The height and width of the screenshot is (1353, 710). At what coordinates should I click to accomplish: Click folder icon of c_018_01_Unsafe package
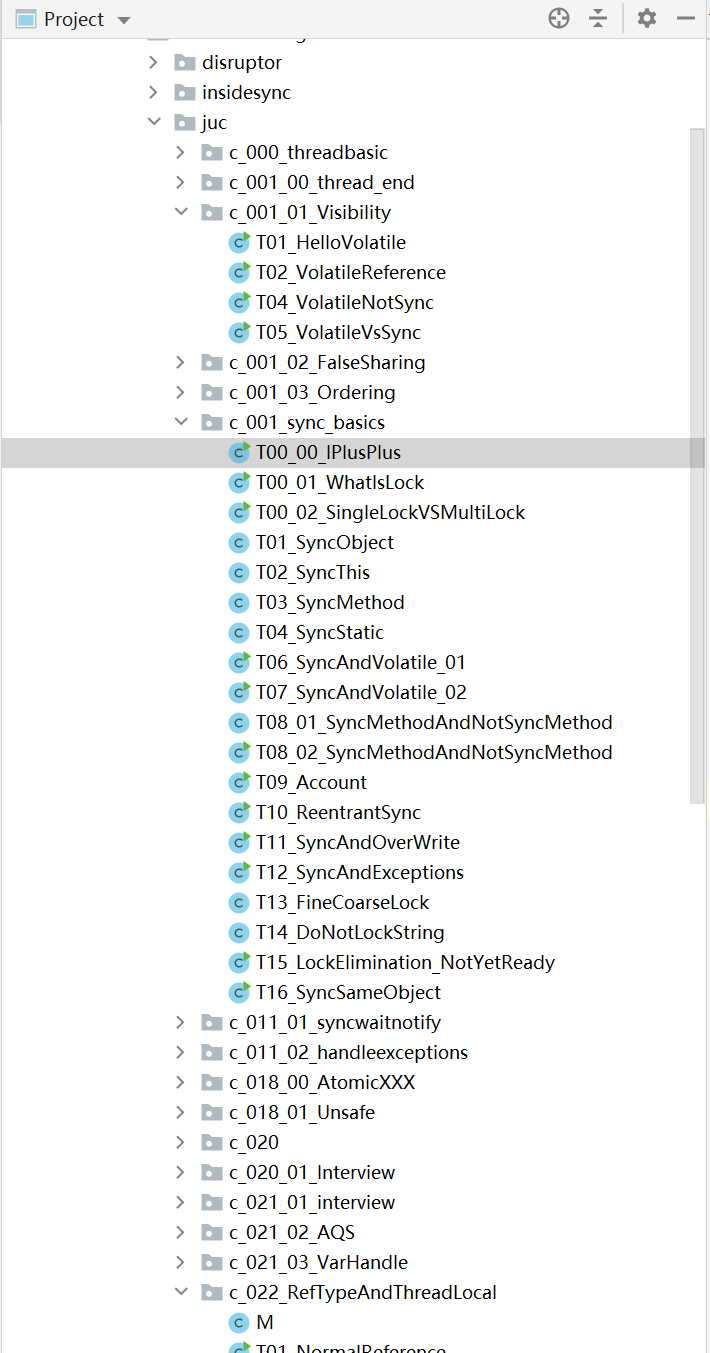(212, 1112)
